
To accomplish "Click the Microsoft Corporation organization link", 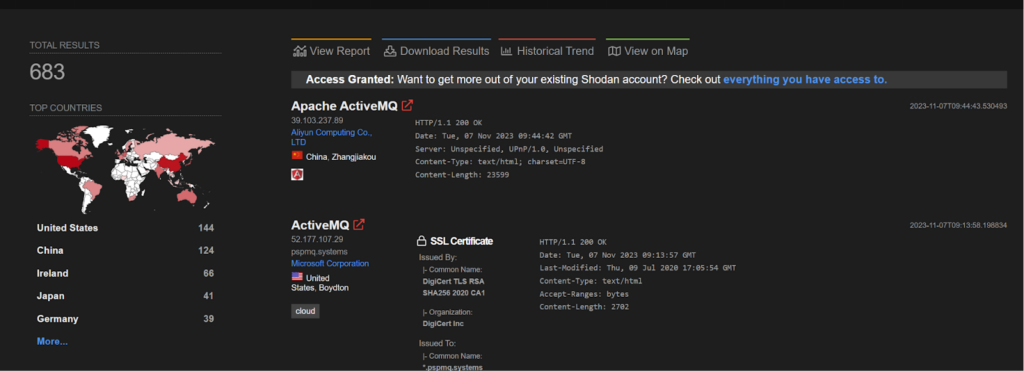I will pyautogui.click(x=330, y=263).
